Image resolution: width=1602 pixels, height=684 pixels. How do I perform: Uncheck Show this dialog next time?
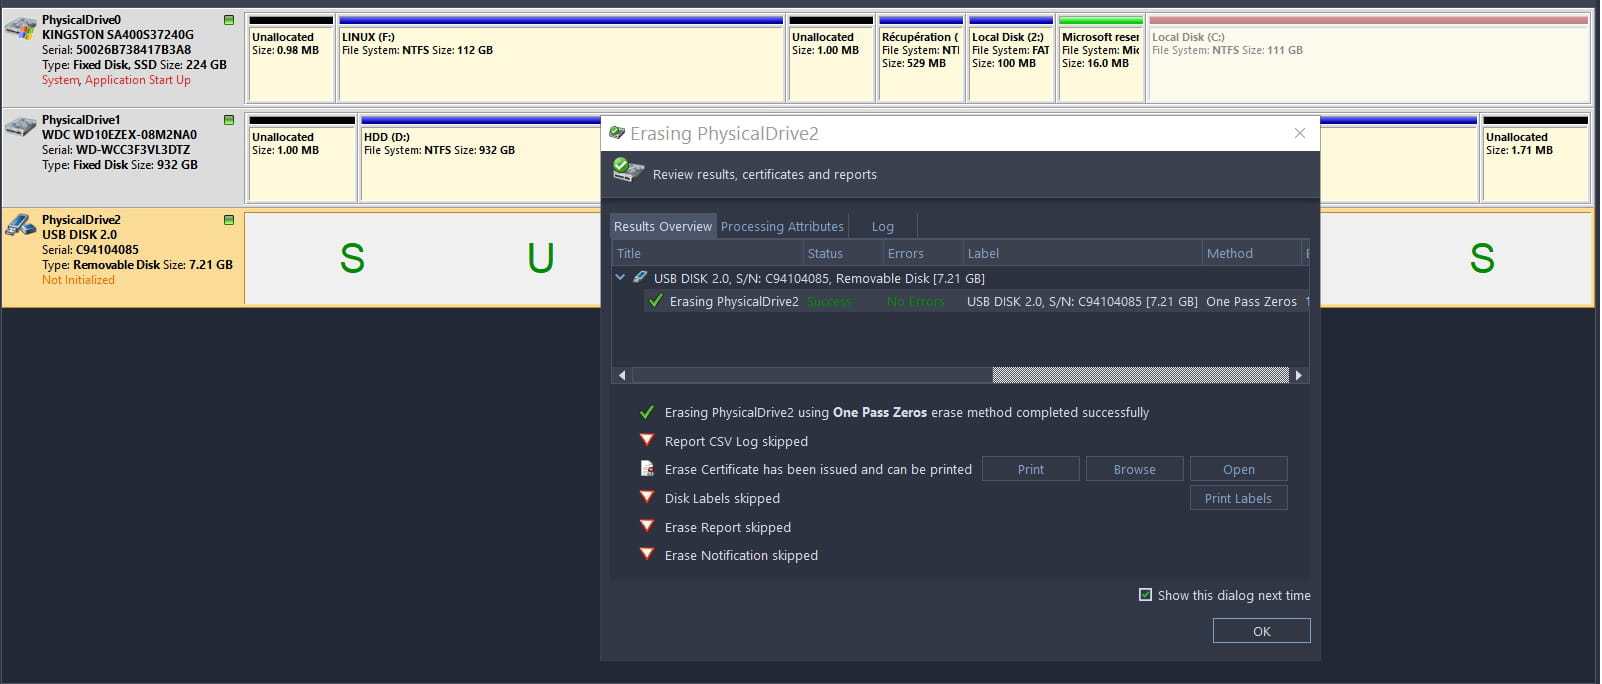(1145, 595)
